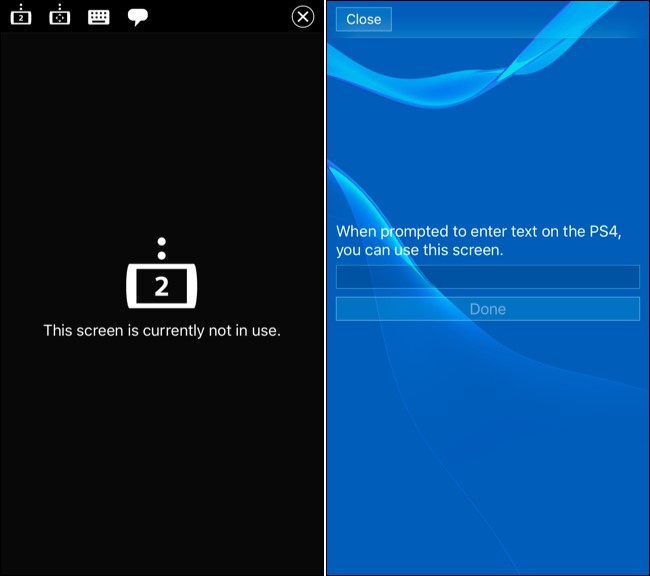650x576 pixels.
Task: Open the comment speech bubble icon
Action: tap(138, 17)
